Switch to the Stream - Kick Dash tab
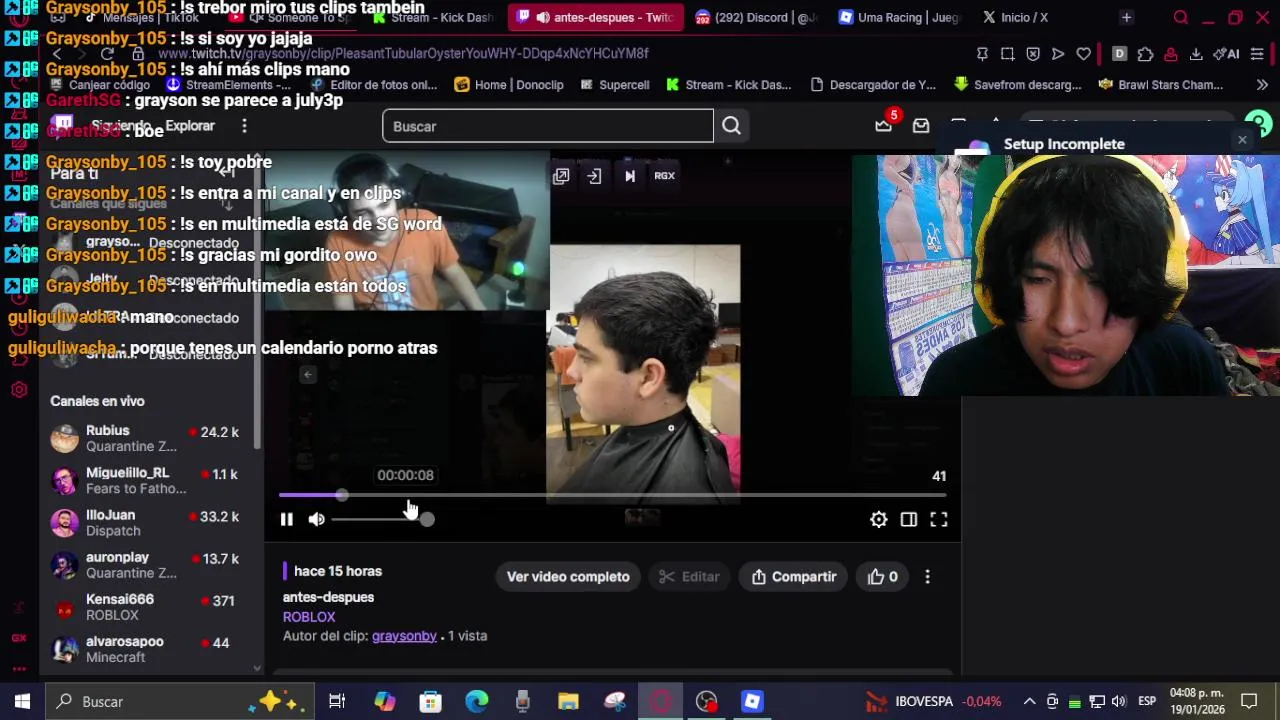 (x=432, y=17)
